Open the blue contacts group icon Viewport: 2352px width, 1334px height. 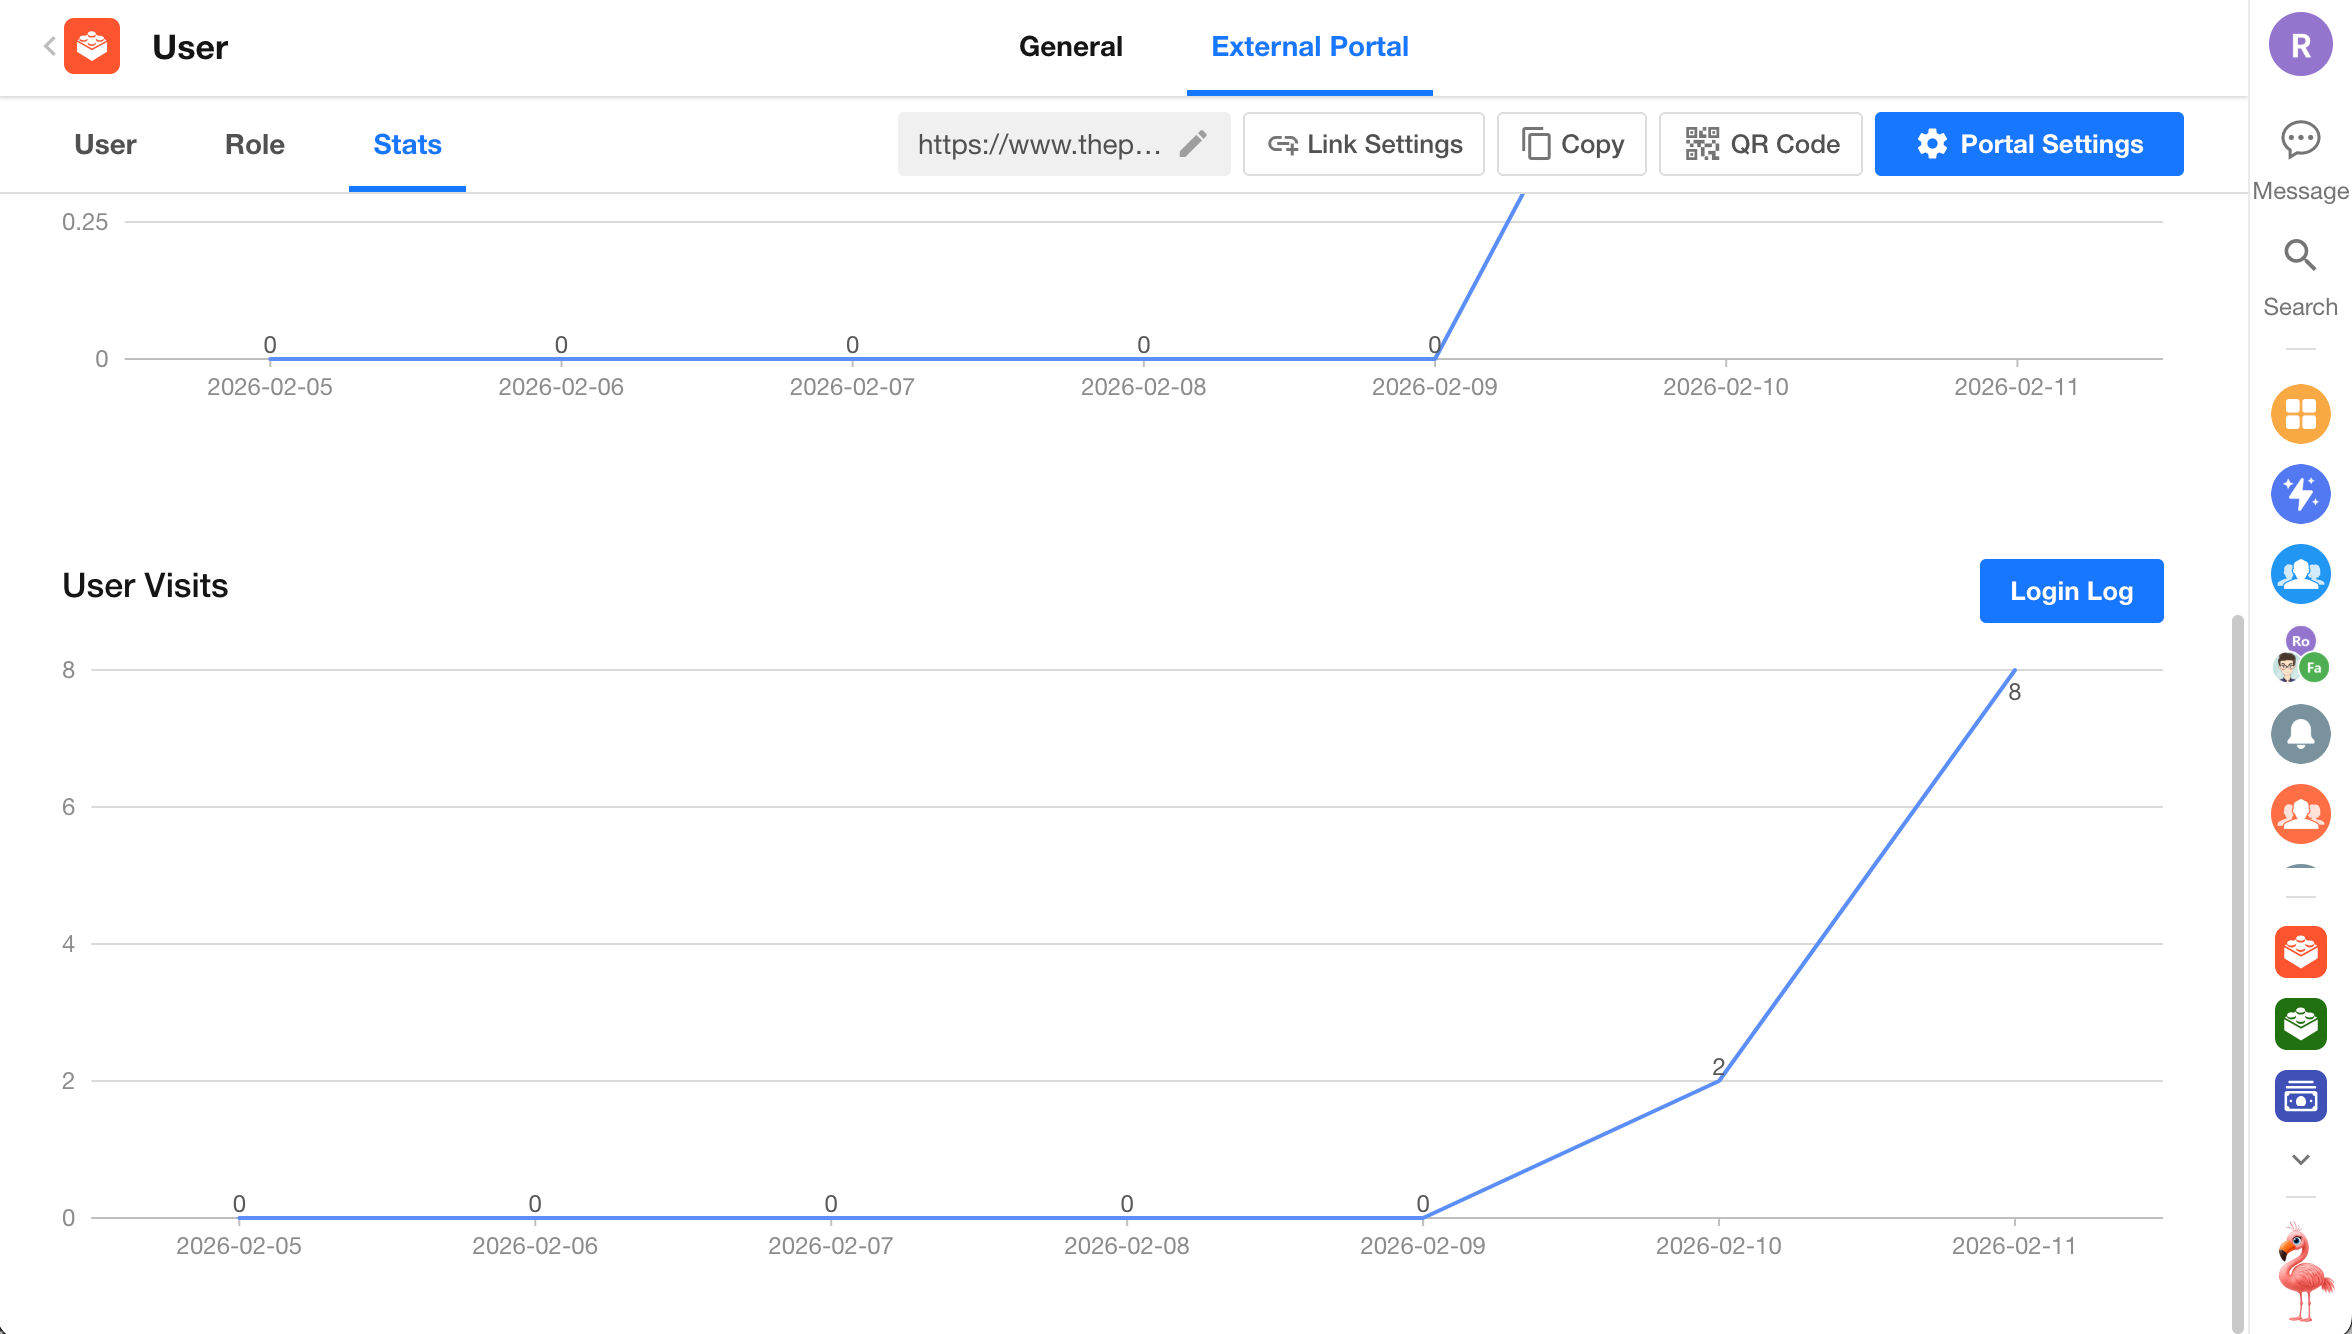(x=2300, y=574)
